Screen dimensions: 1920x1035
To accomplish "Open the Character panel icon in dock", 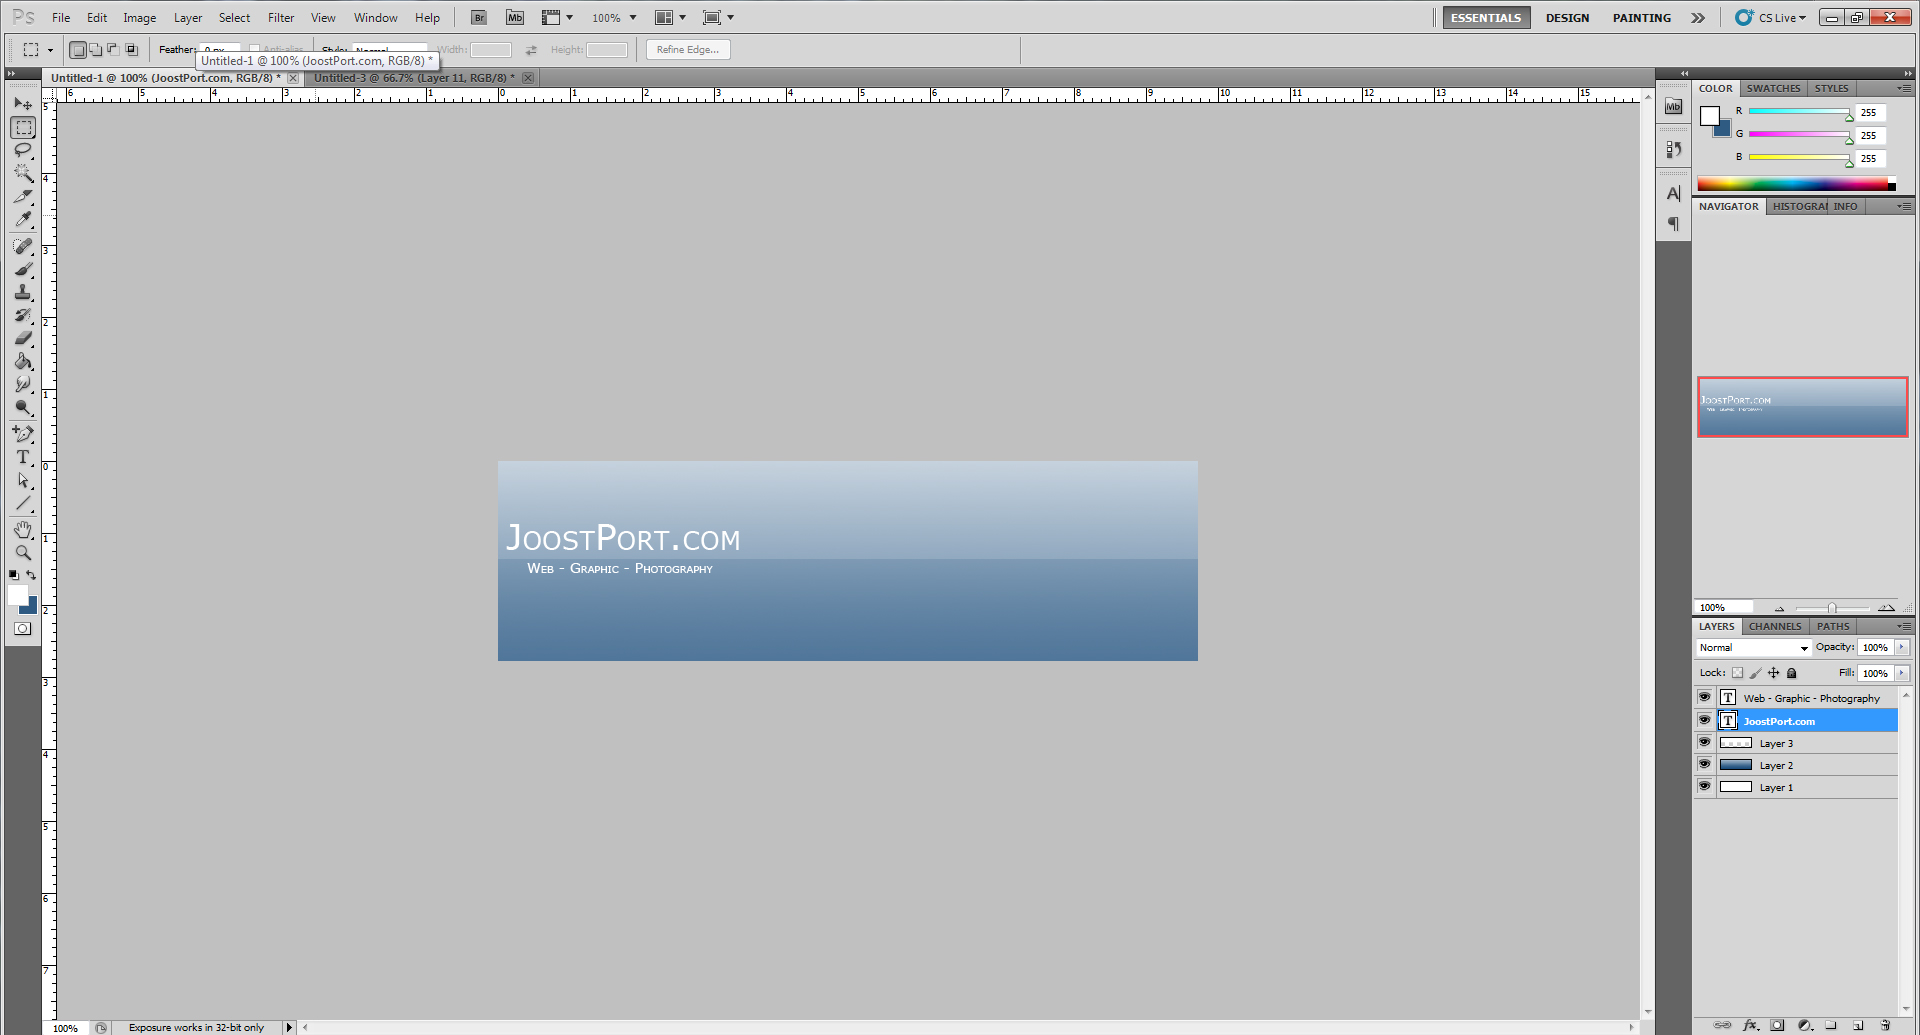I will coord(1673,194).
